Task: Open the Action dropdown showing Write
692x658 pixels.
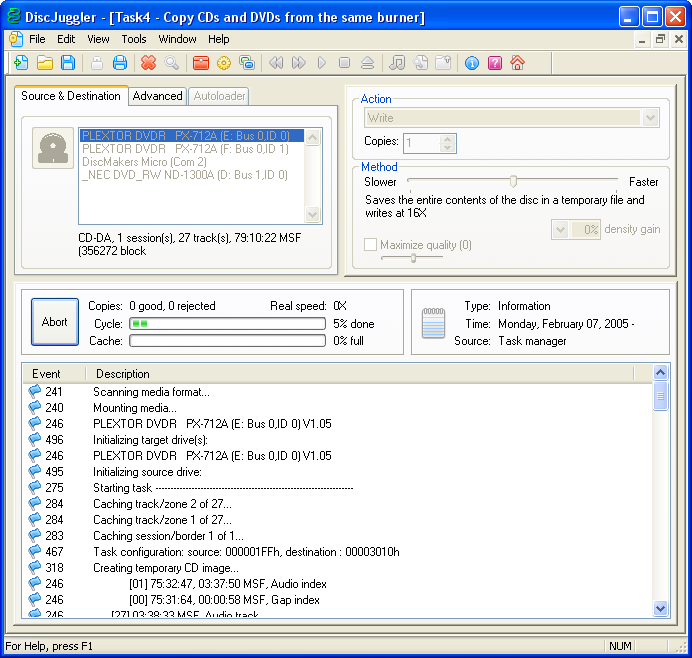Action: (x=650, y=118)
